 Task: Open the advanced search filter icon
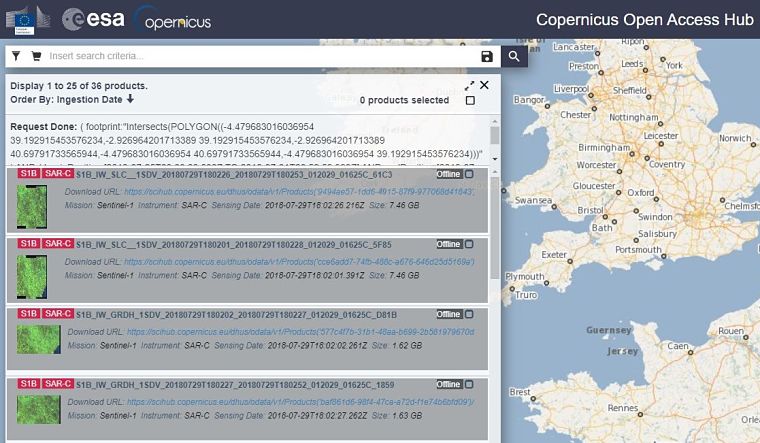coord(16,56)
